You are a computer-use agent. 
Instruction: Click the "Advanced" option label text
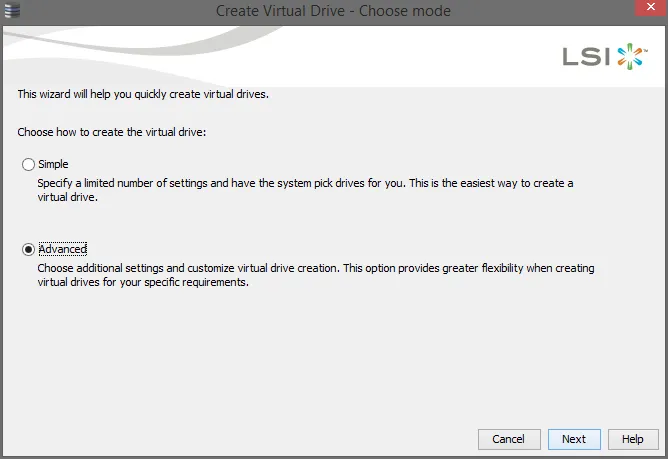[62, 249]
